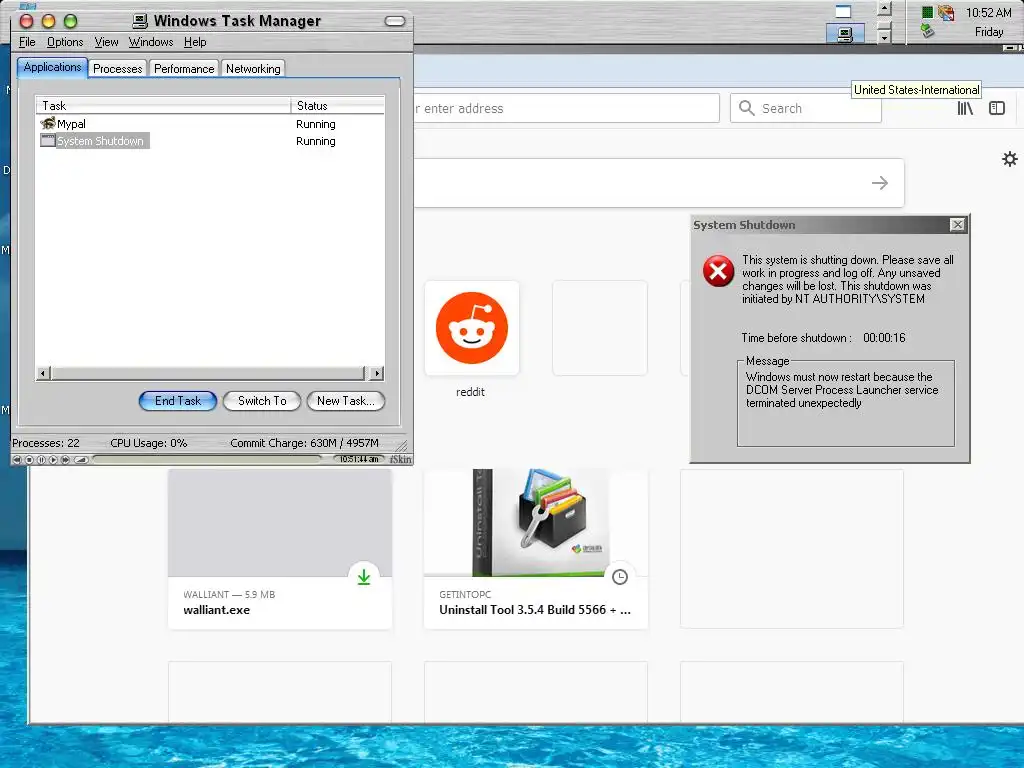This screenshot has width=1024, height=768.
Task: Click the go arrow in the new tab search bar
Action: point(880,183)
